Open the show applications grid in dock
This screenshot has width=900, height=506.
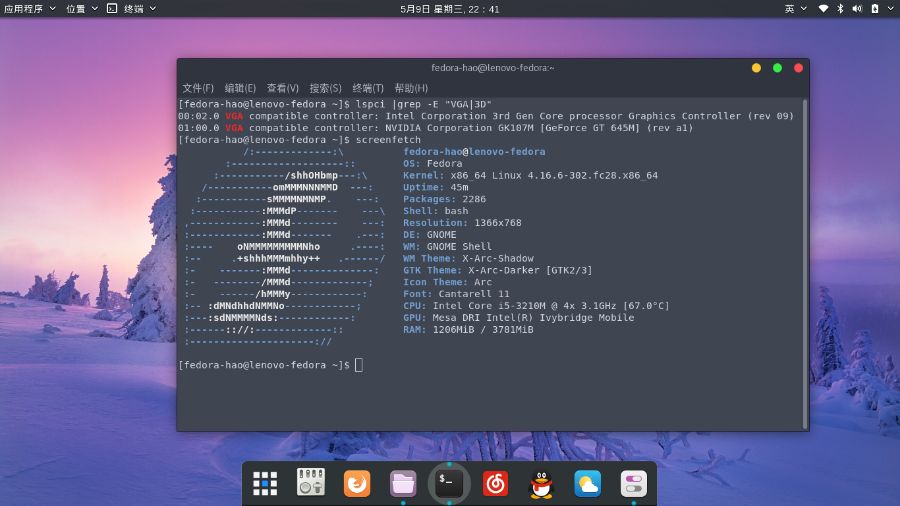(265, 484)
